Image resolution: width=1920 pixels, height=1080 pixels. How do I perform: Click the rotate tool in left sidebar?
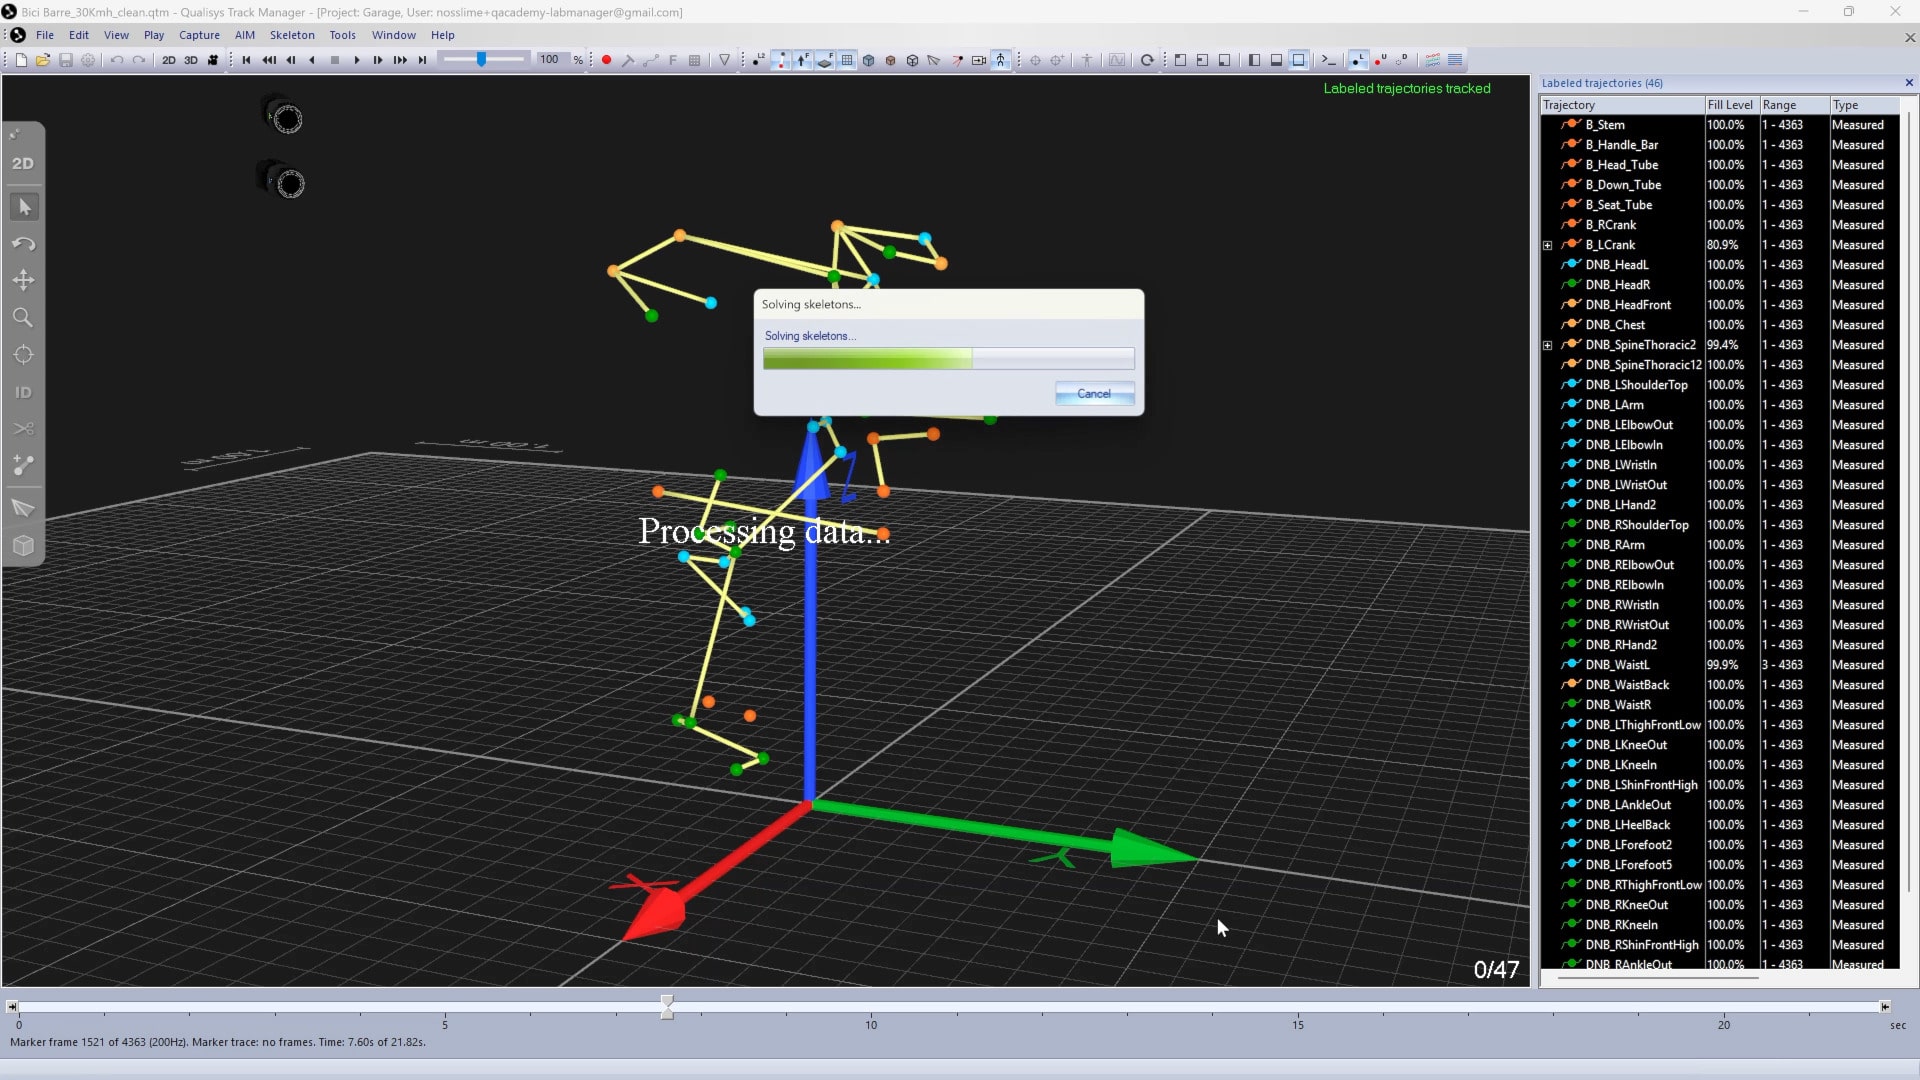(x=23, y=244)
